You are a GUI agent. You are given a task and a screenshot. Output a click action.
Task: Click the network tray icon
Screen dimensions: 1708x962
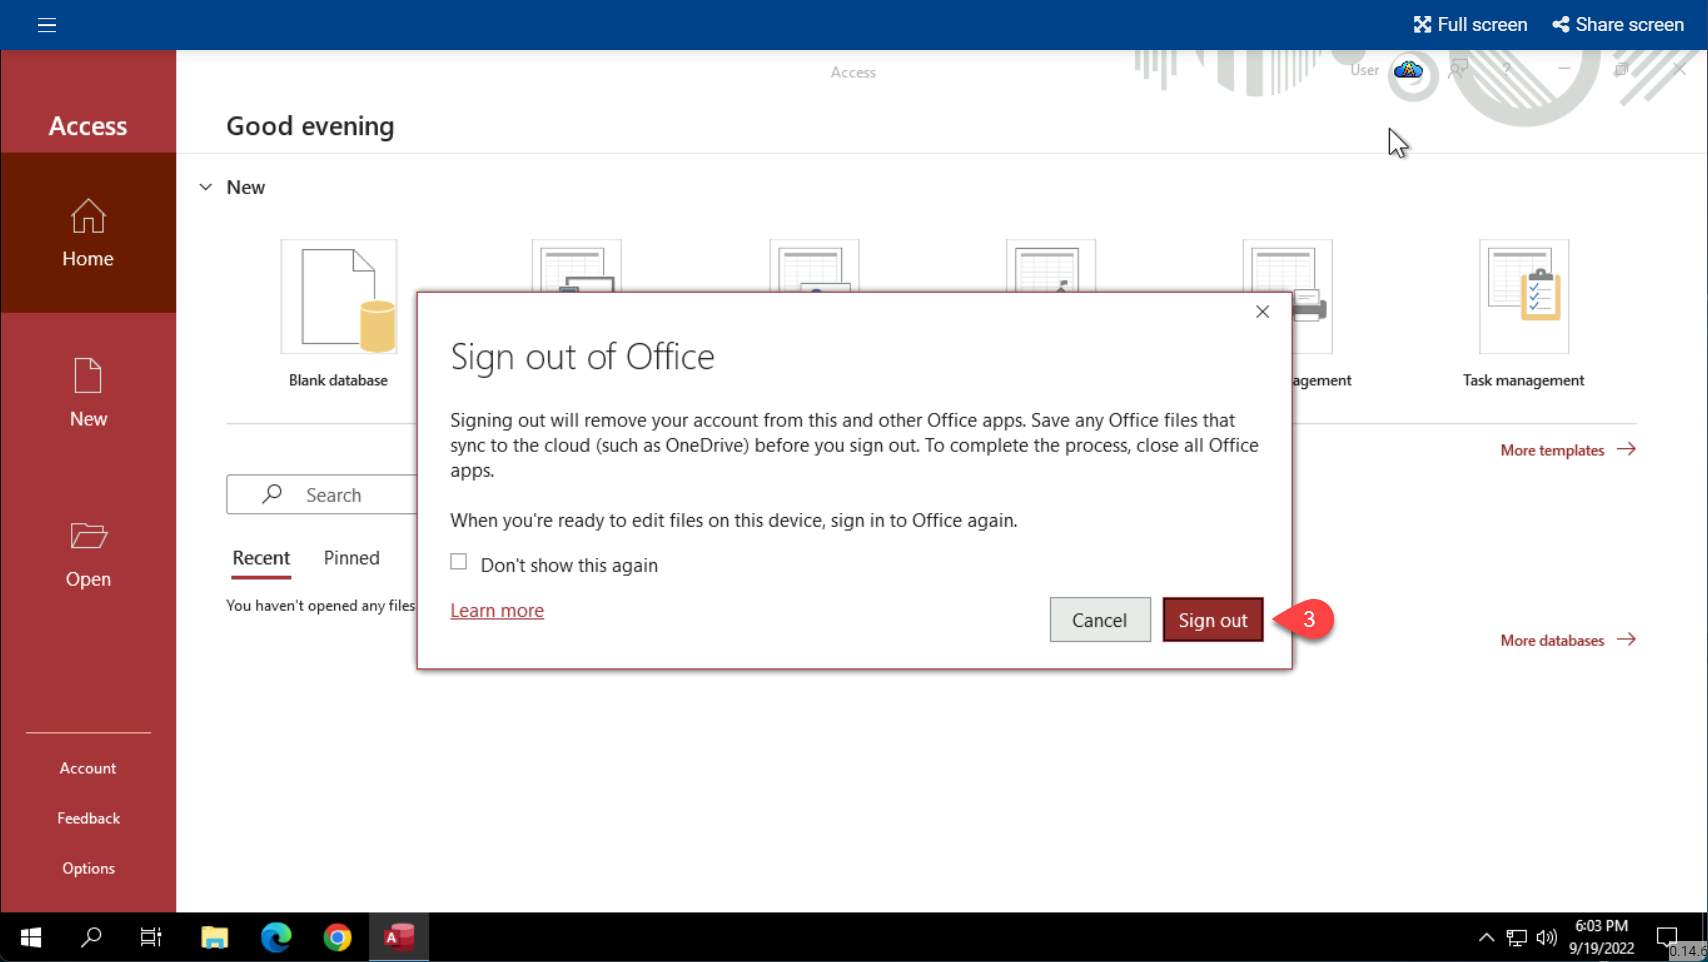click(1517, 937)
